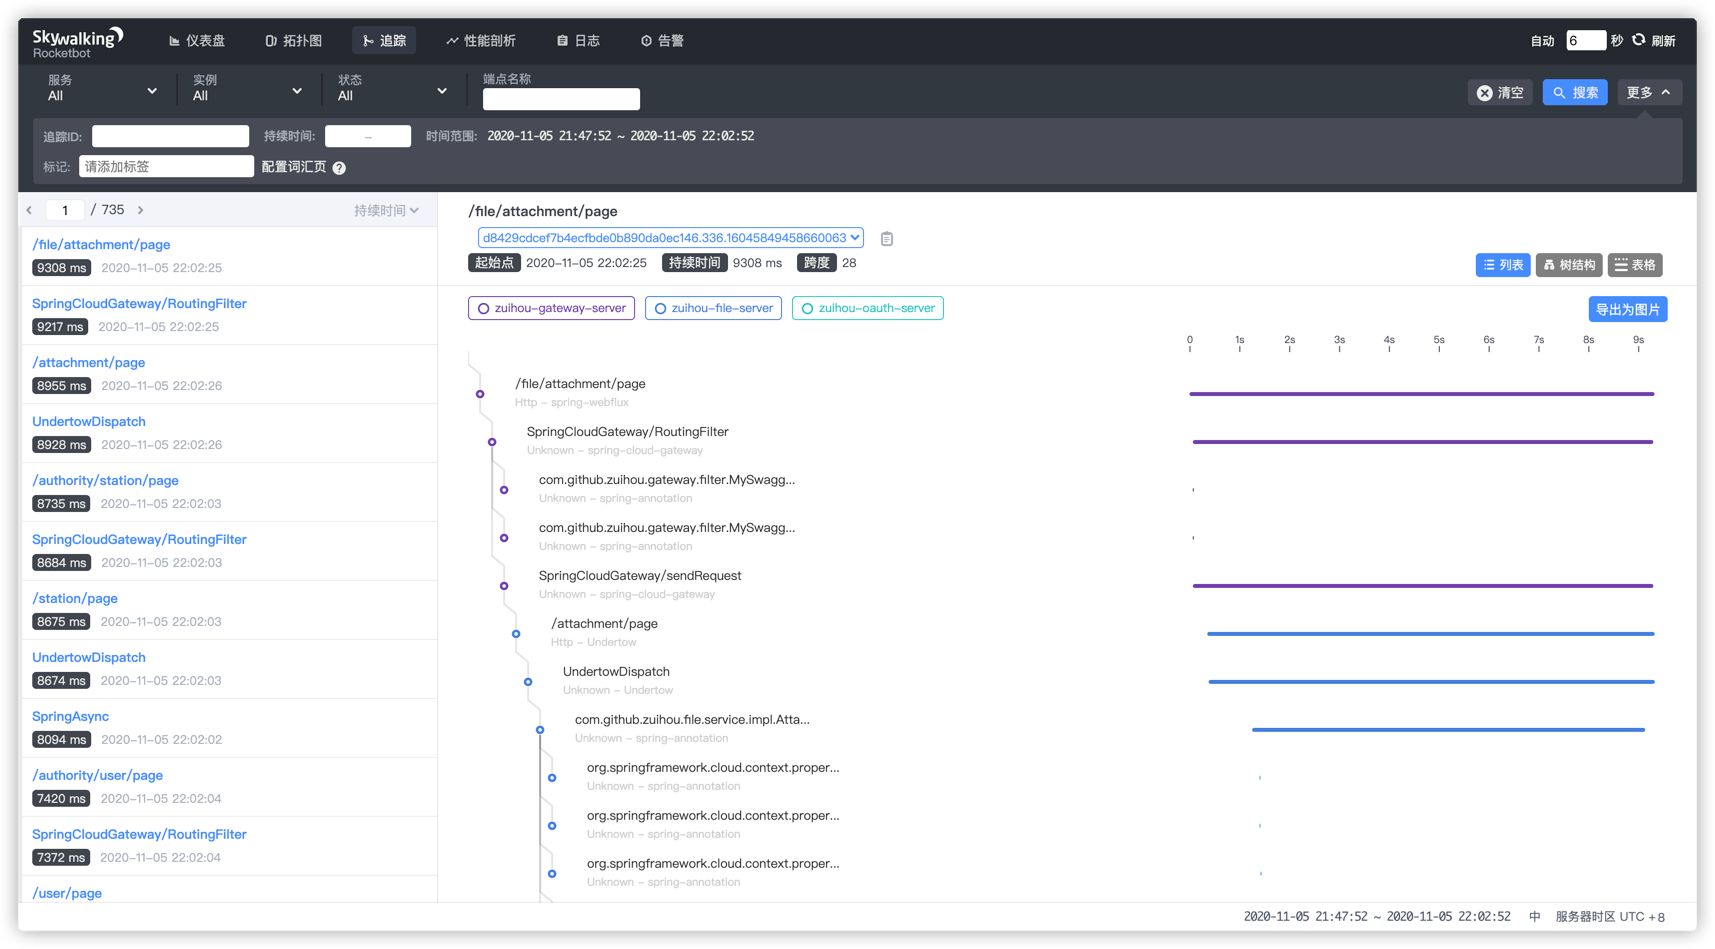This screenshot has width=1715, height=949.
Task: Select /authority/user/page trace
Action: coord(229,787)
